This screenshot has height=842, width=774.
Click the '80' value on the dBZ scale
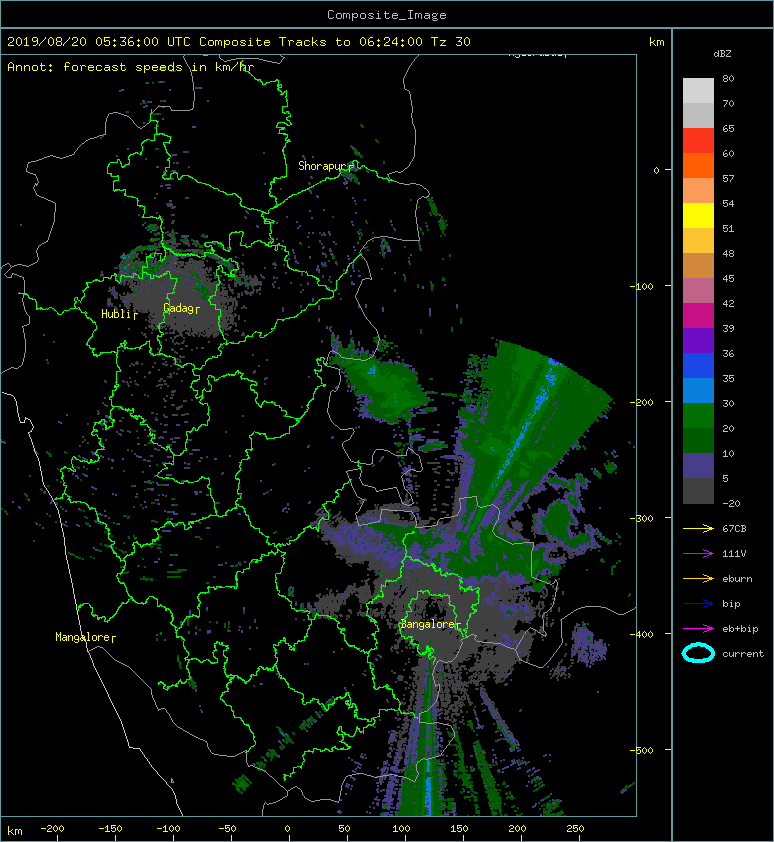pyautogui.click(x=728, y=78)
